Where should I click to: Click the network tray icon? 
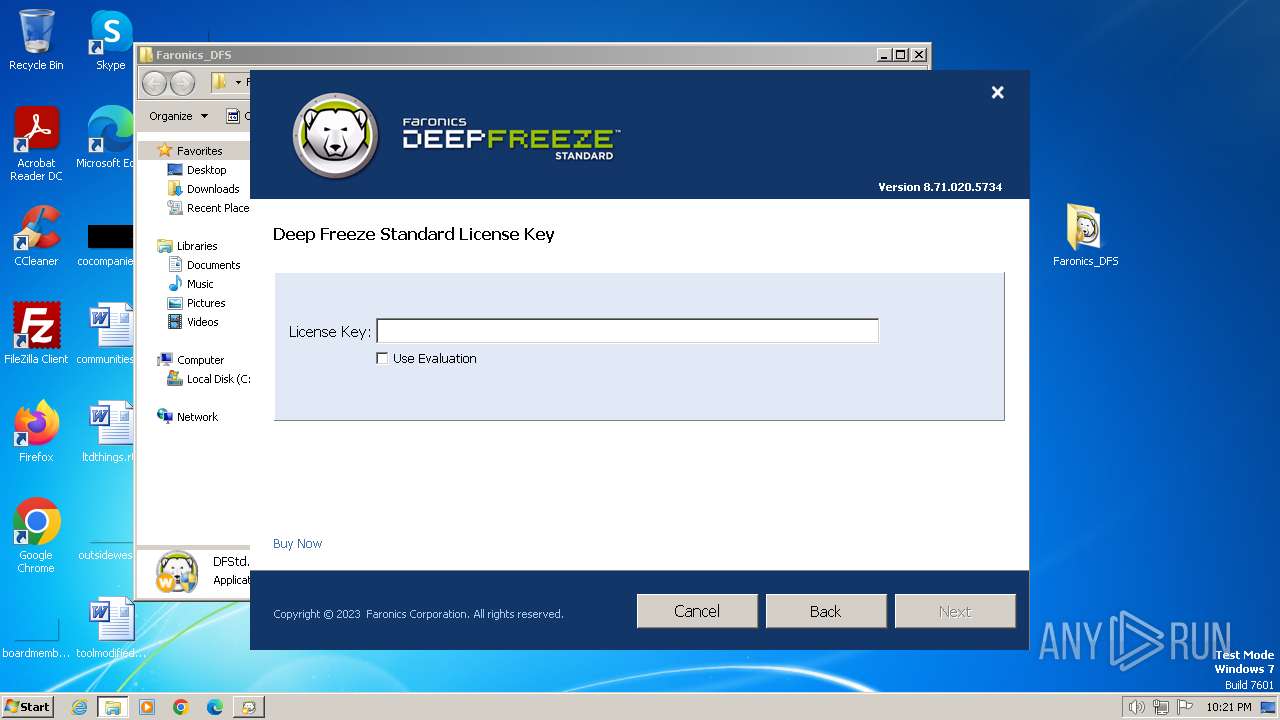coord(1161,707)
